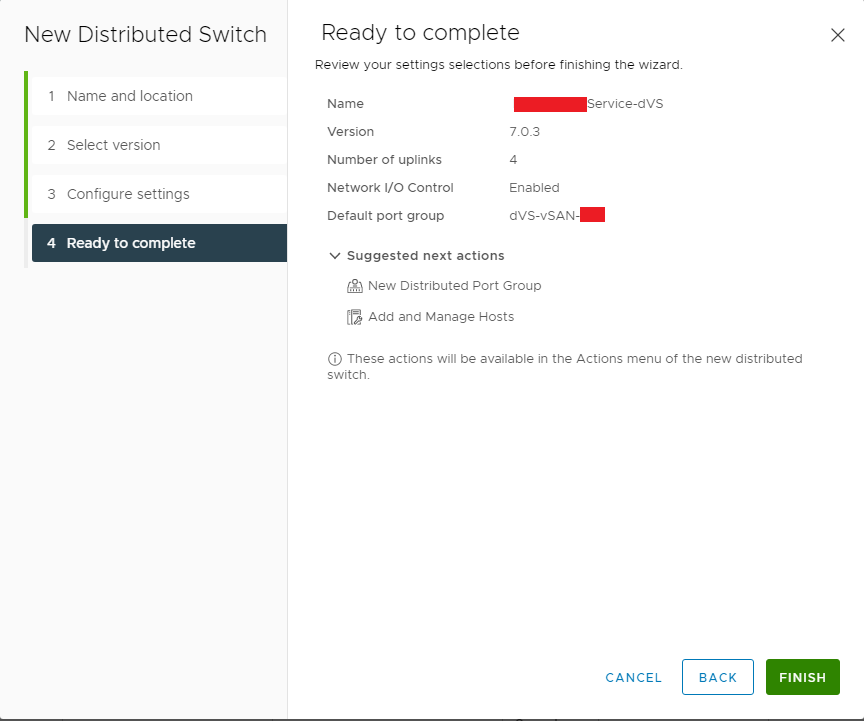Click the Number of uplinks value 4

click(x=513, y=160)
